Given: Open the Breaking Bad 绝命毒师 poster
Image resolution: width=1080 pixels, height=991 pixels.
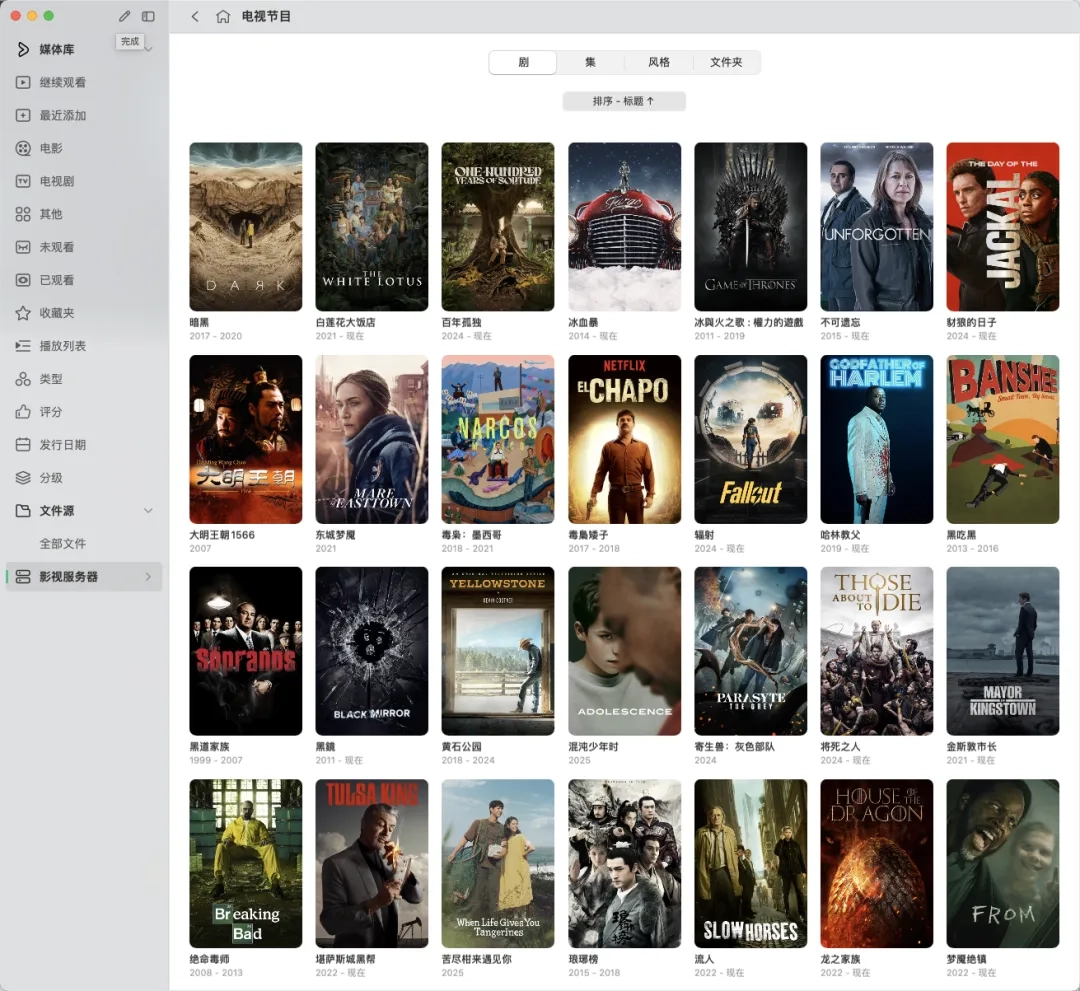Looking at the screenshot, I should point(245,863).
